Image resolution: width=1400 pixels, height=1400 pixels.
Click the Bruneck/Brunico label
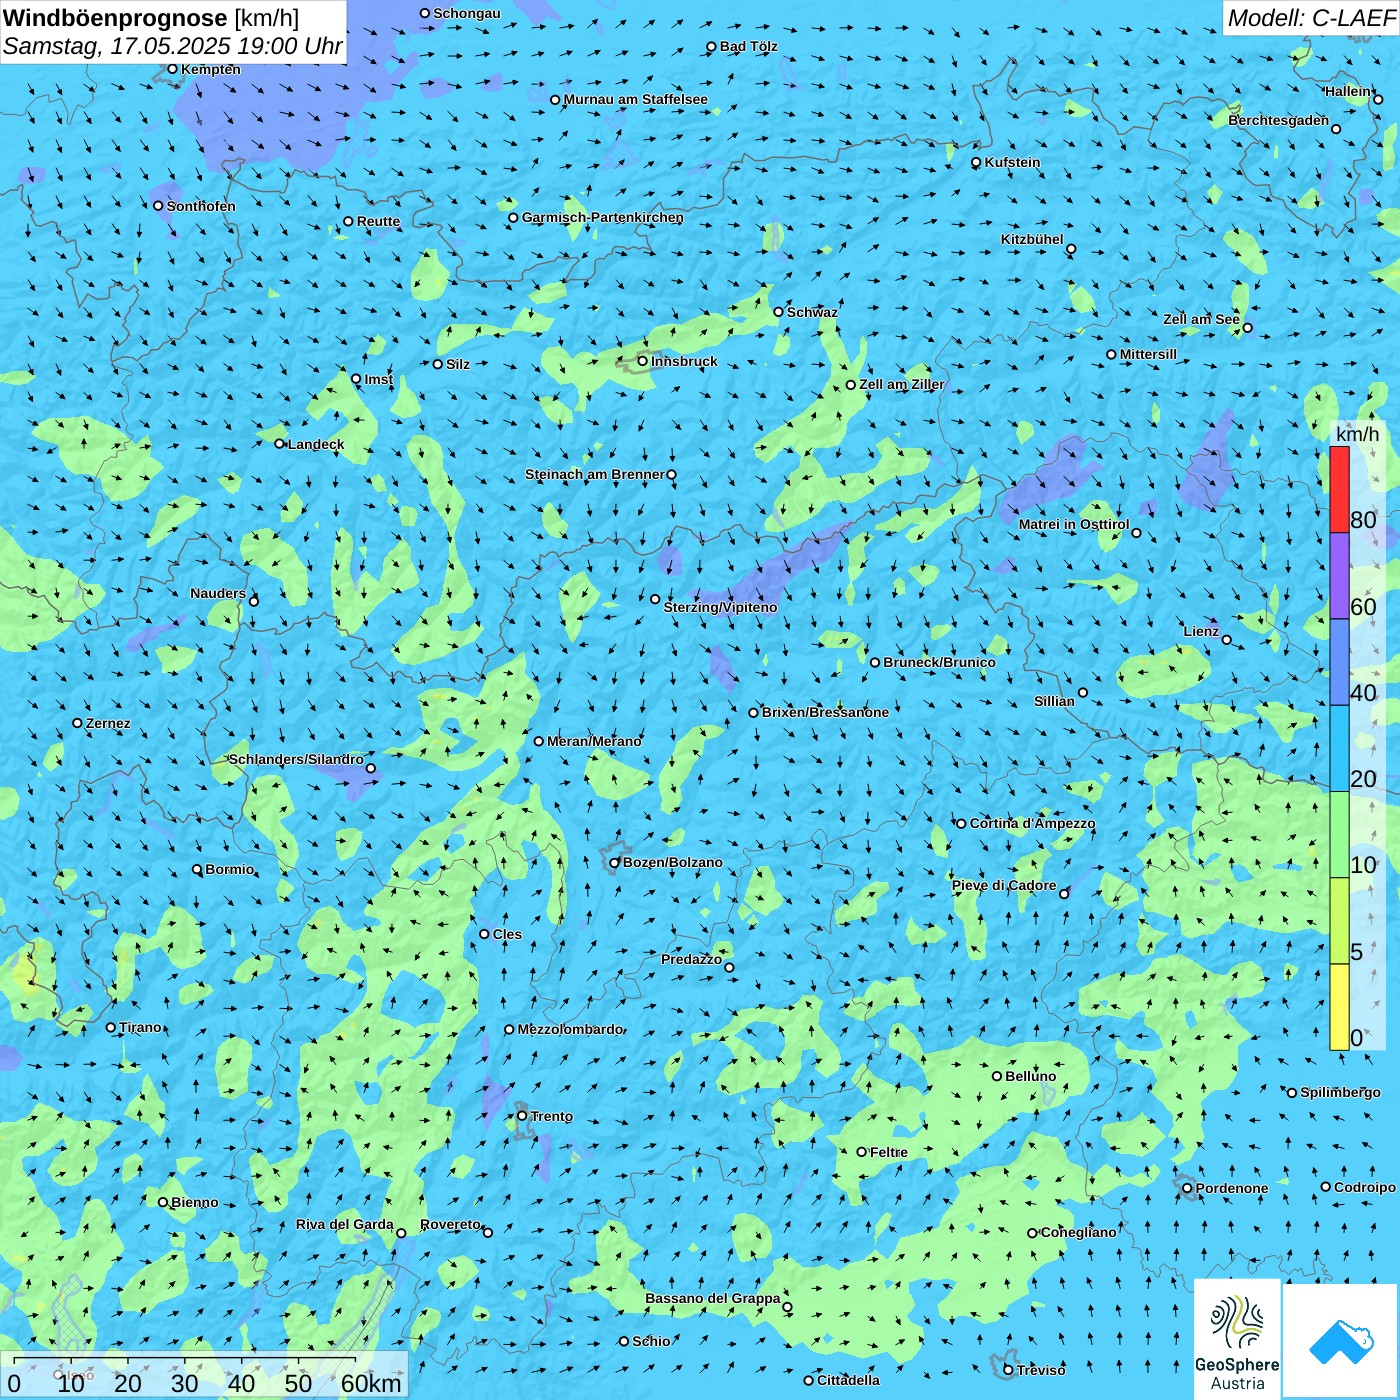tap(939, 662)
